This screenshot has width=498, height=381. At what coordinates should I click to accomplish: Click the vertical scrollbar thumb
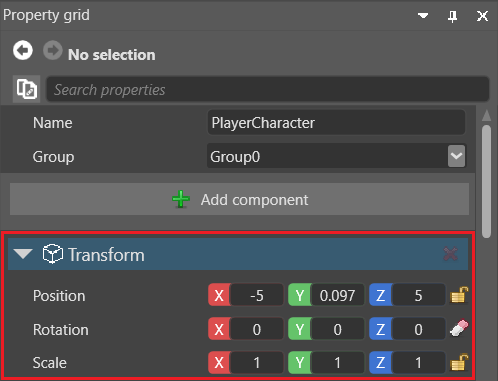click(486, 182)
